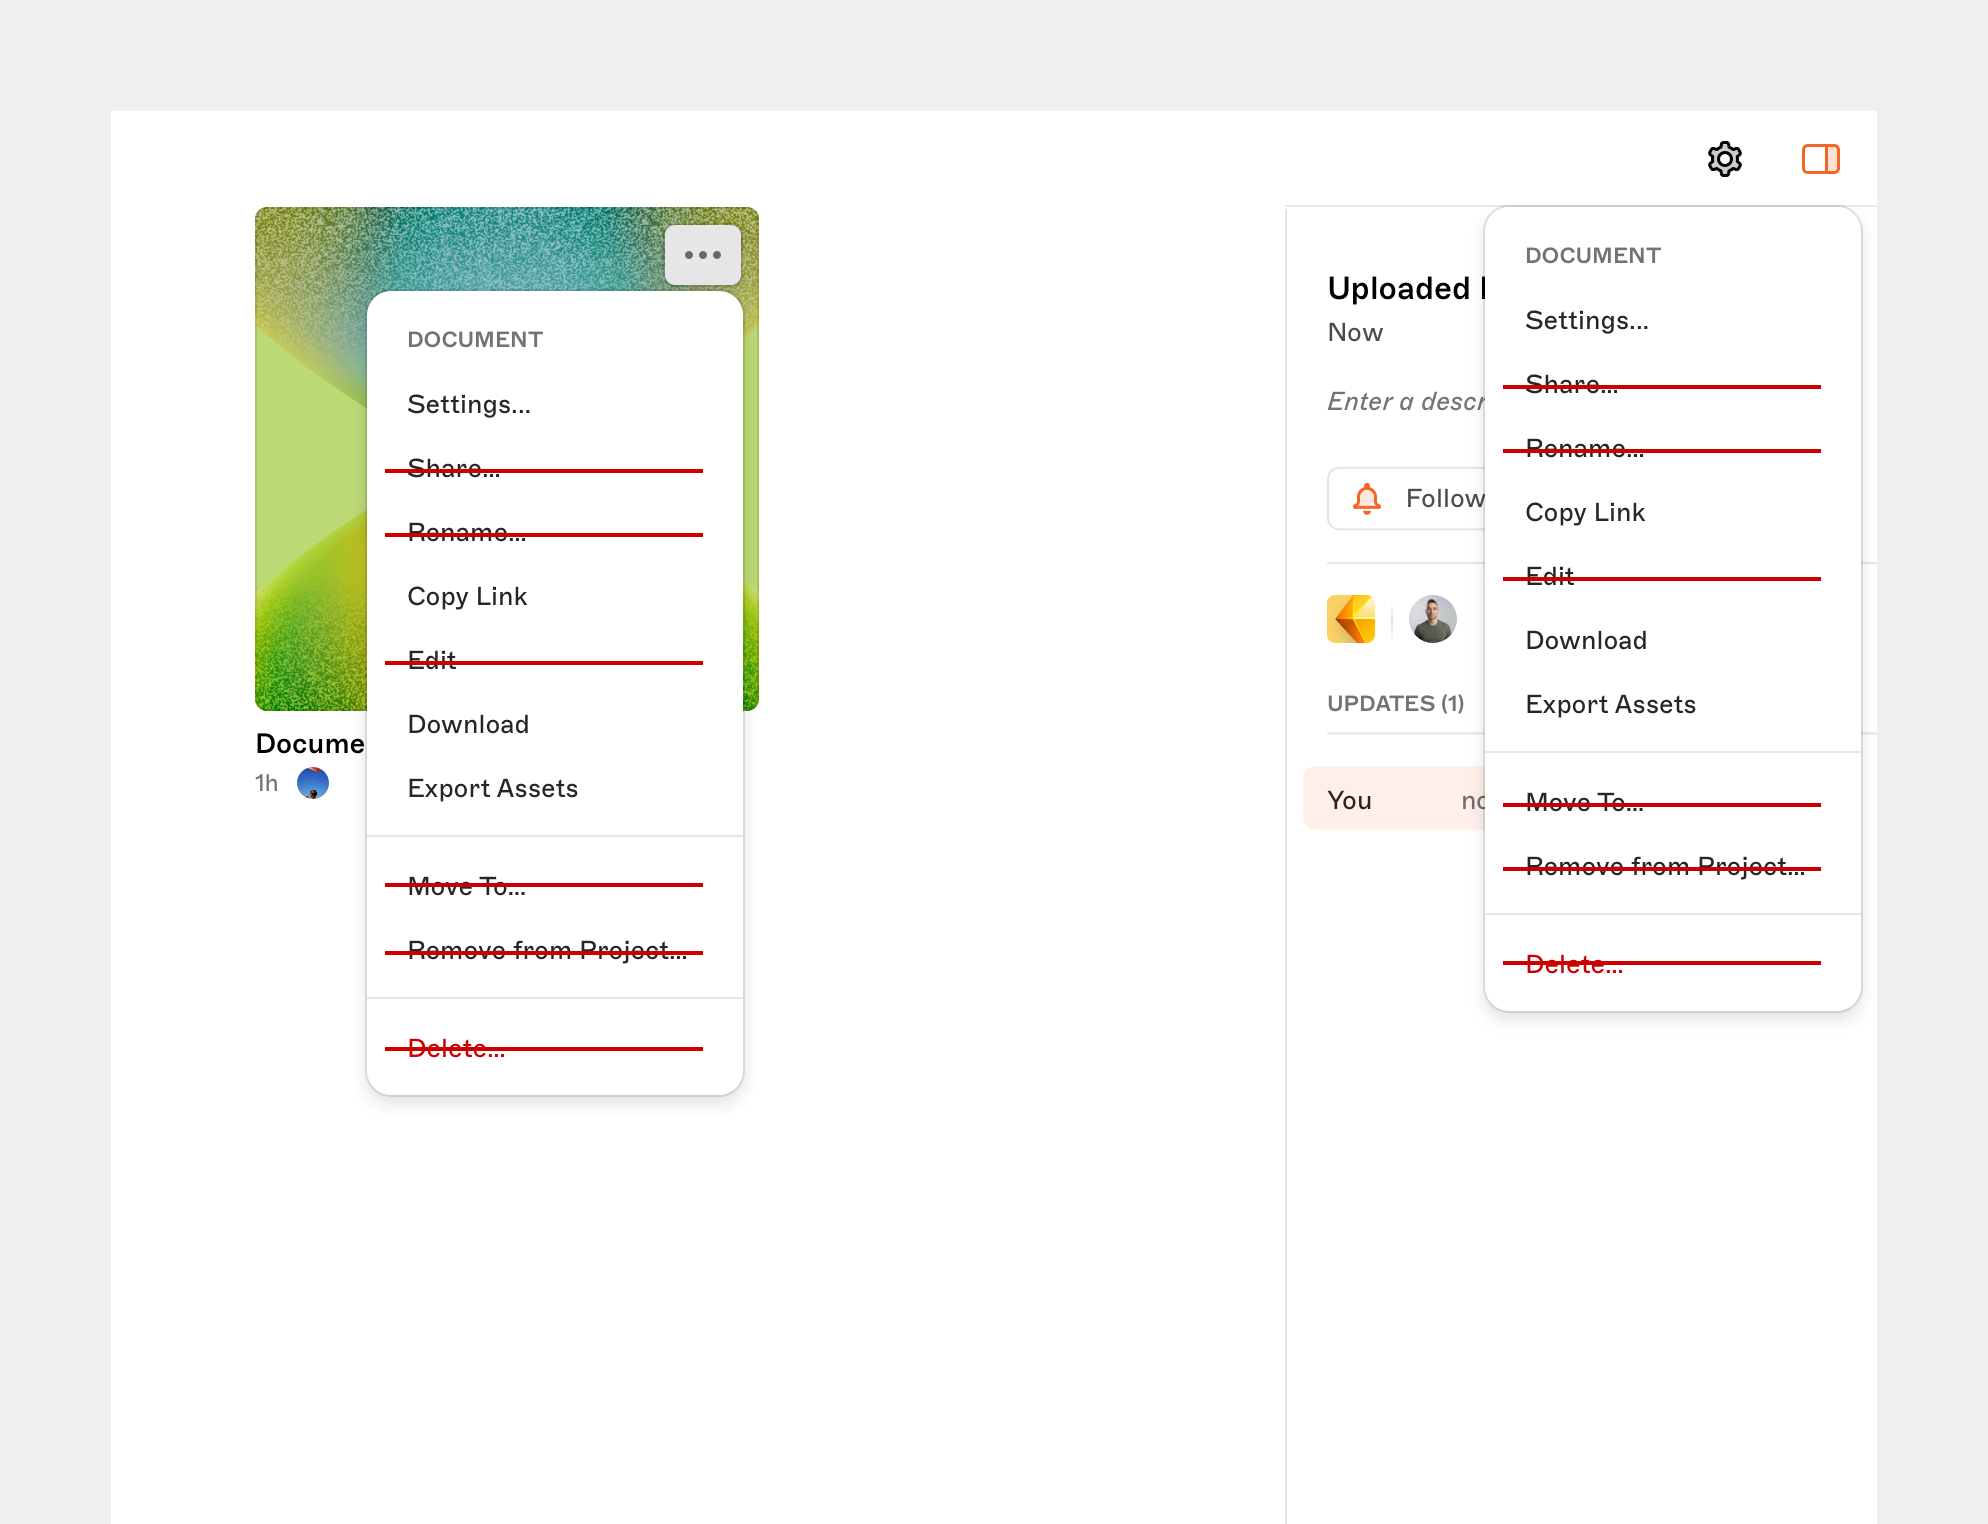Select Settings... in right document menu
1988x1524 pixels.
pos(1587,320)
